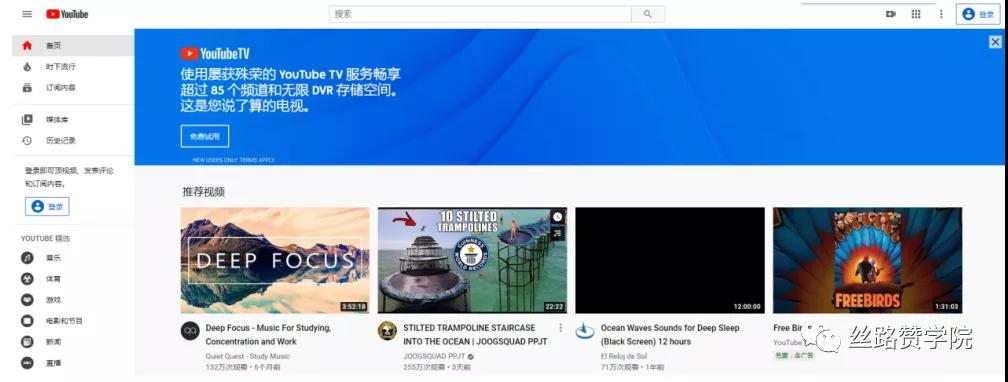
Task: Click the YouTube TV banner logo
Action: 215,53
